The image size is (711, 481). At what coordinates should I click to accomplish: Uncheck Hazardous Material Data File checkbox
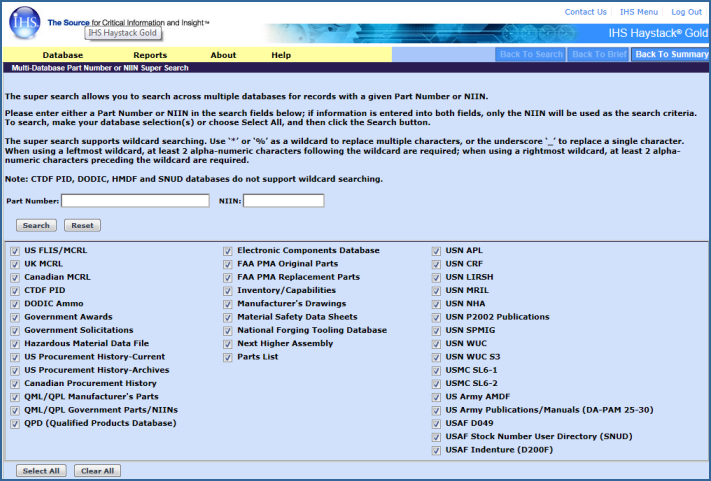pos(15,344)
